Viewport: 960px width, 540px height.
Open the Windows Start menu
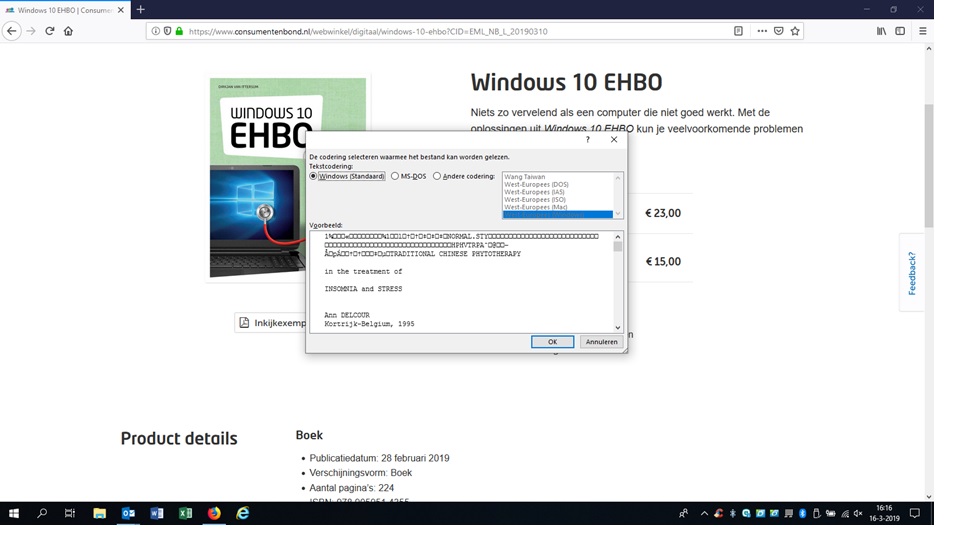pos(13,513)
